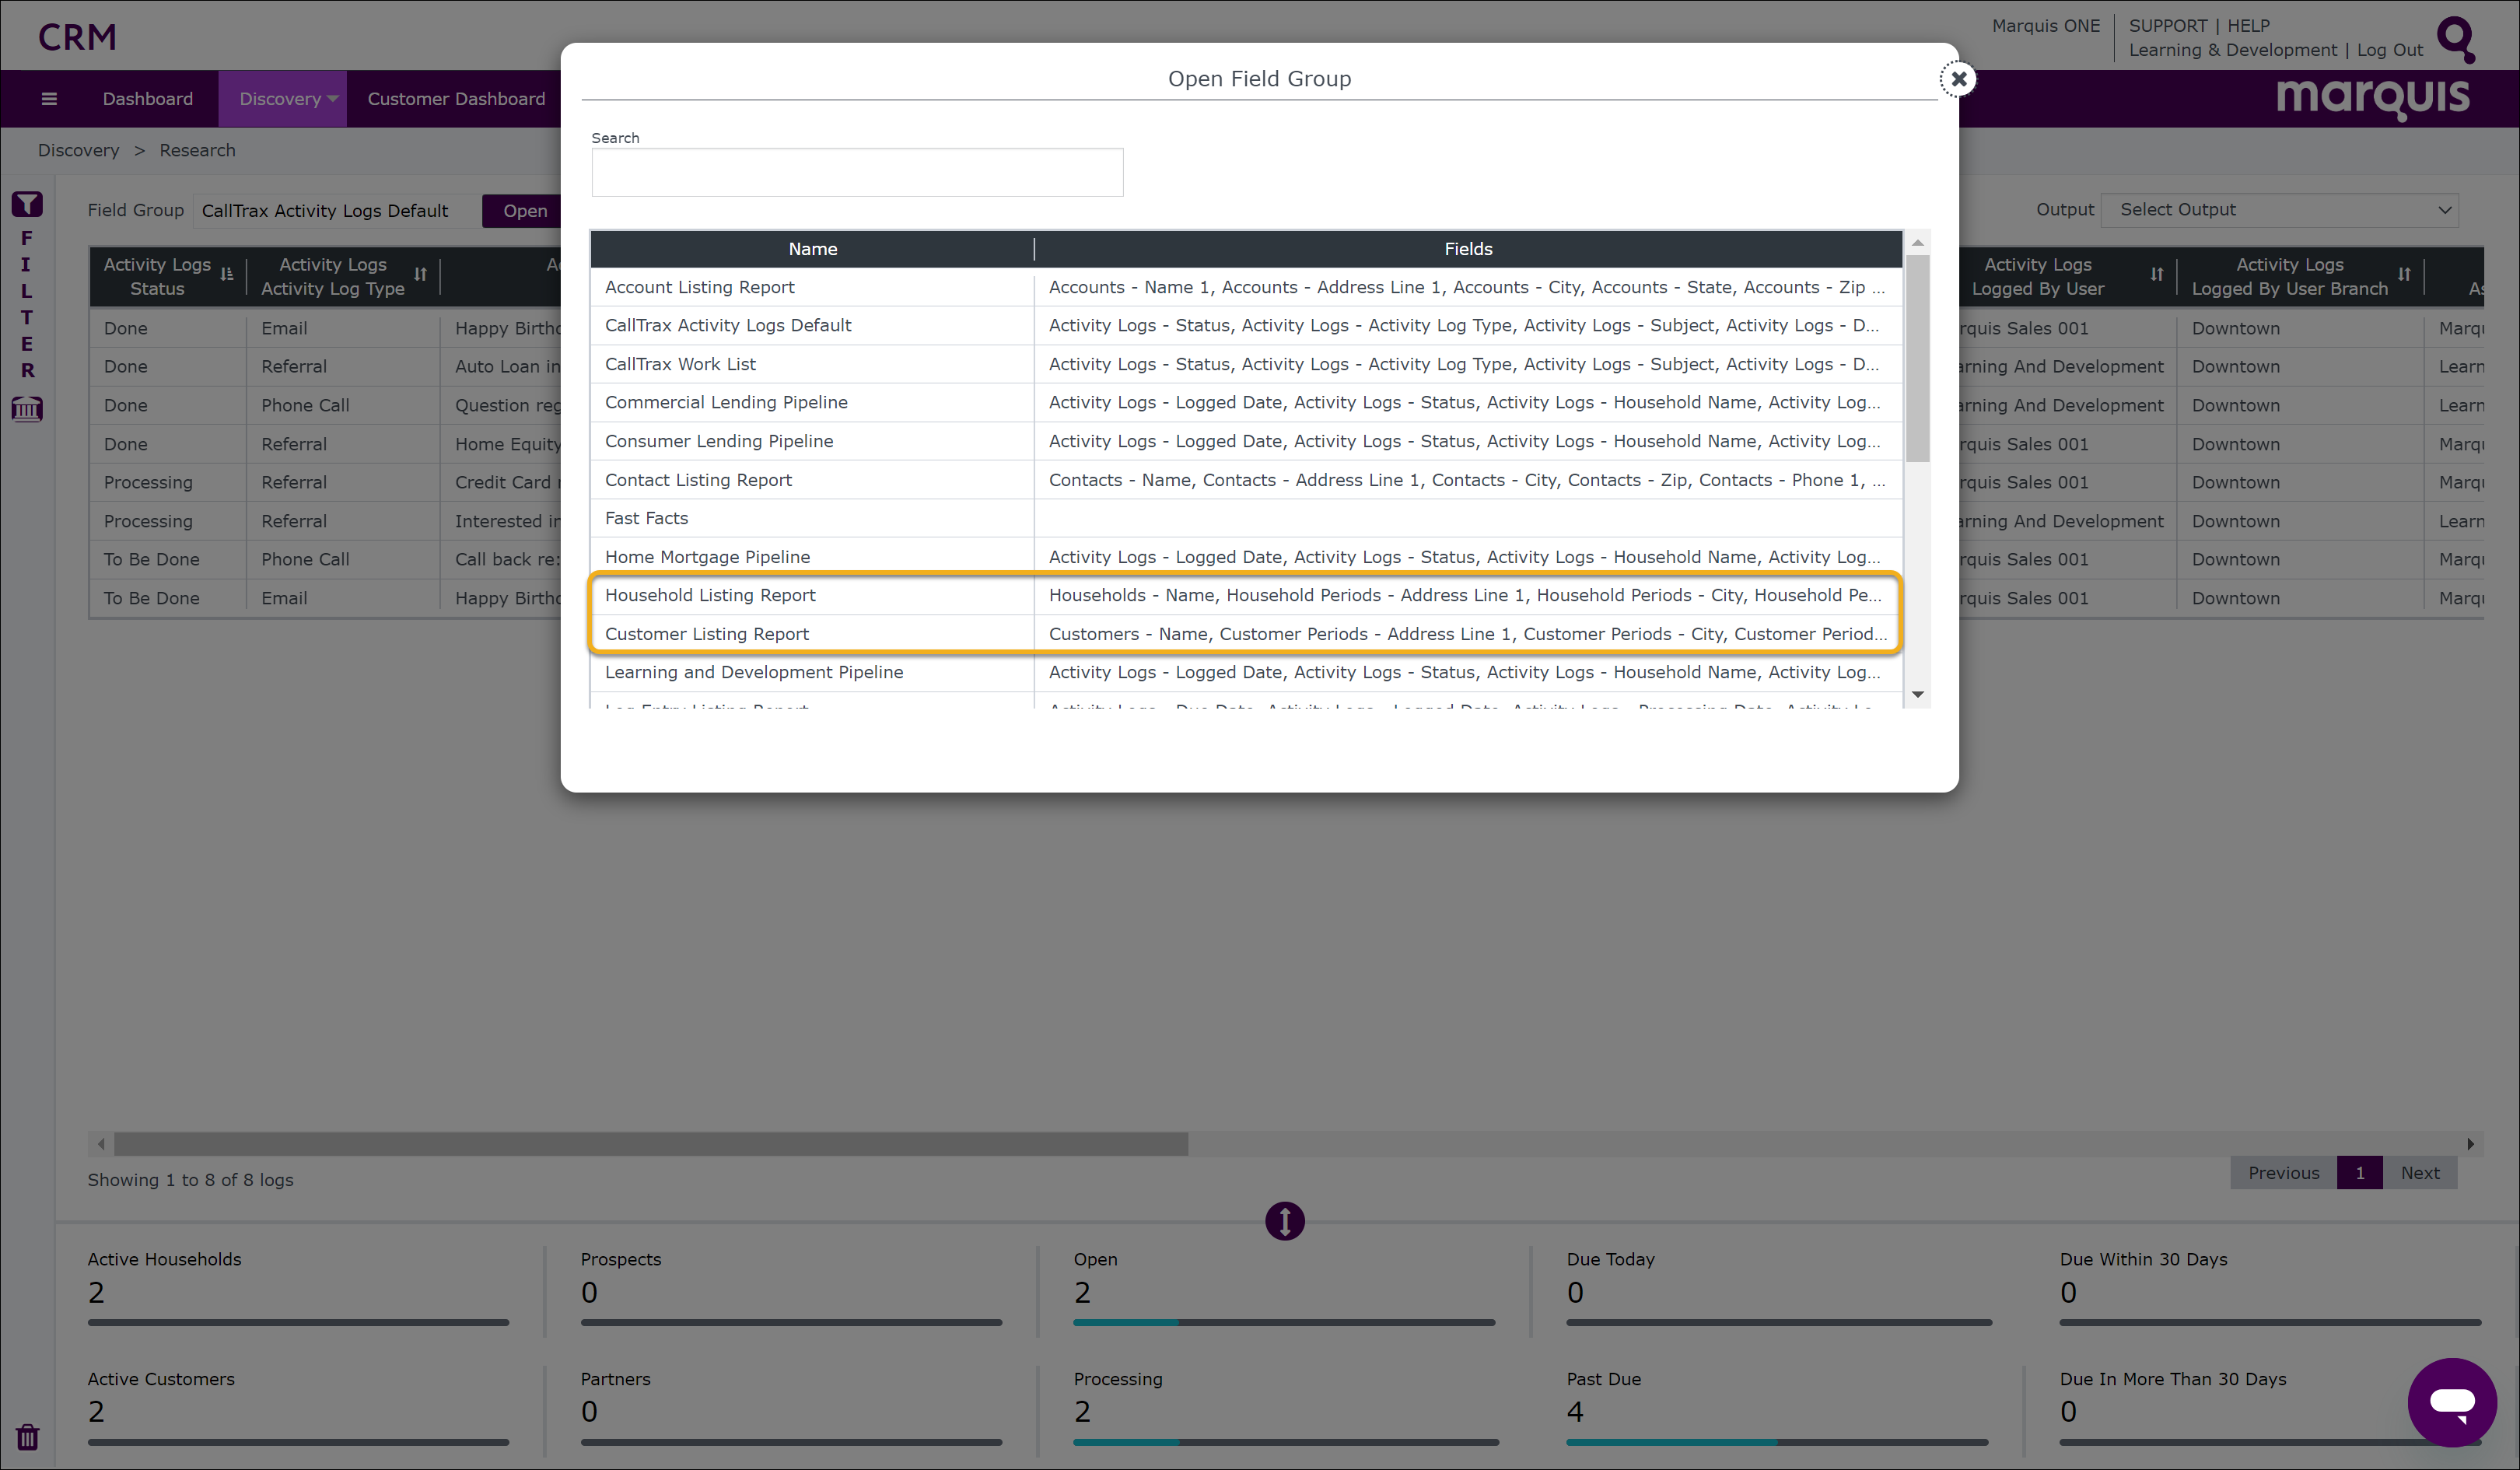Click Discovery in the breadcrumb

(79, 150)
